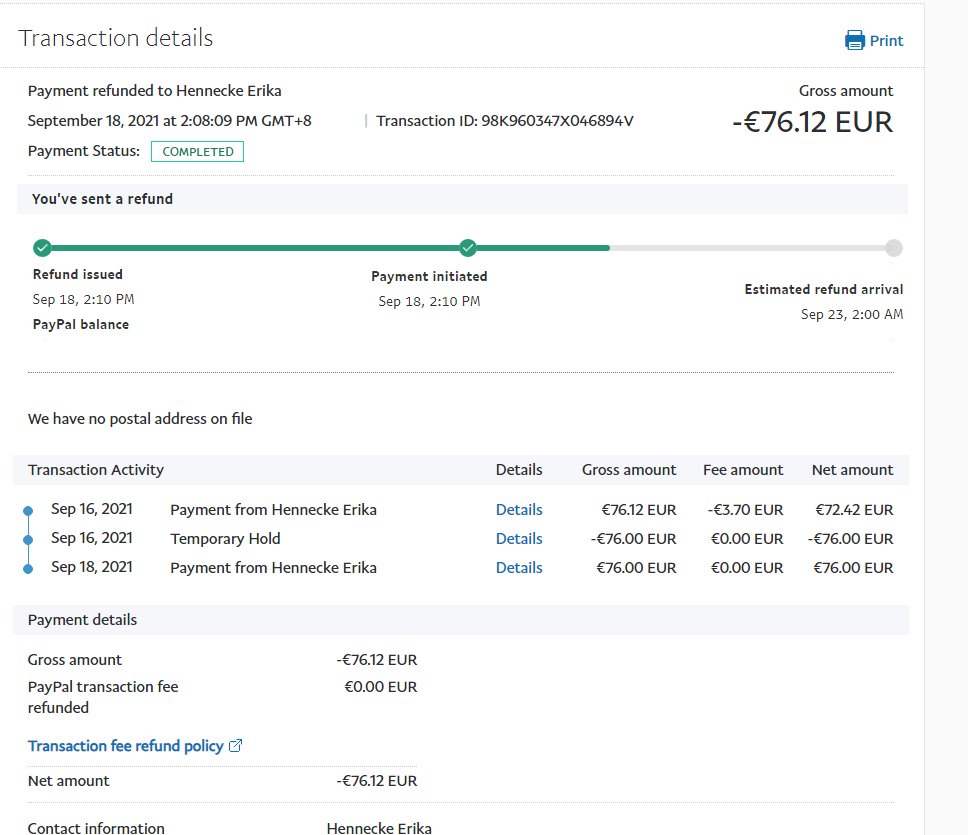View Details for the Sep 18, 2021 payment
Screen dimensions: 968x835
point(519,568)
